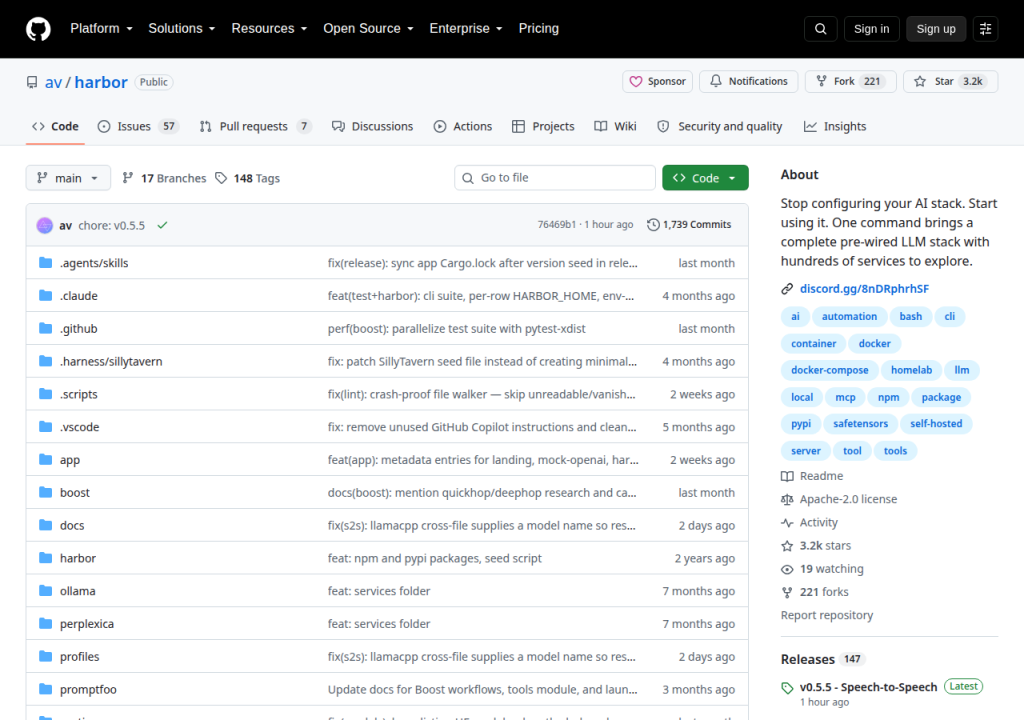
Task: Switch to the Pull requests tab
Action: 255,126
